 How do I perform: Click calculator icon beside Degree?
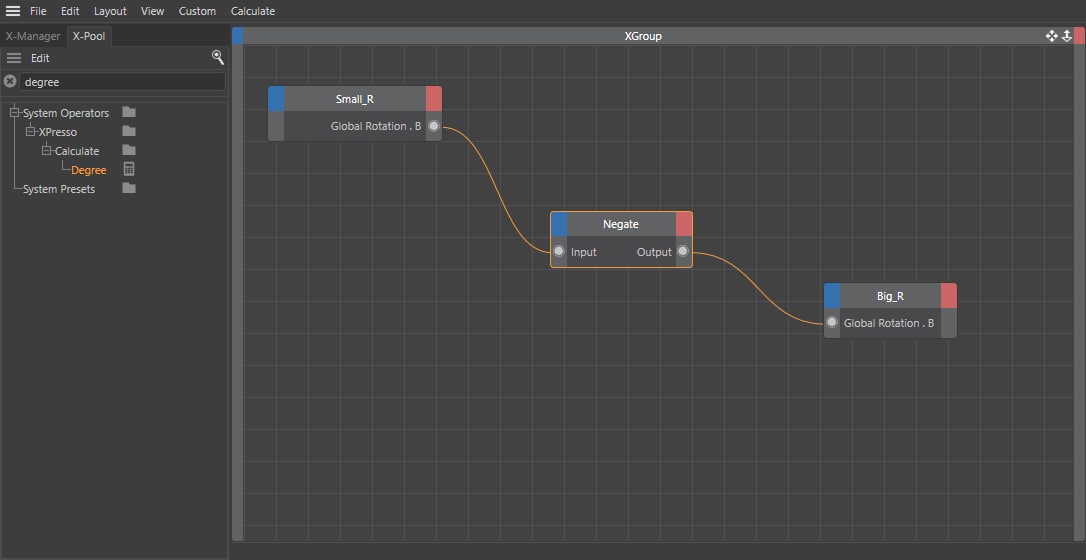tap(129, 169)
